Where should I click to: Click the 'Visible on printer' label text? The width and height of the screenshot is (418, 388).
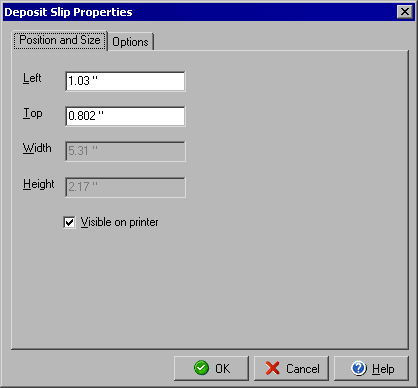point(119,222)
